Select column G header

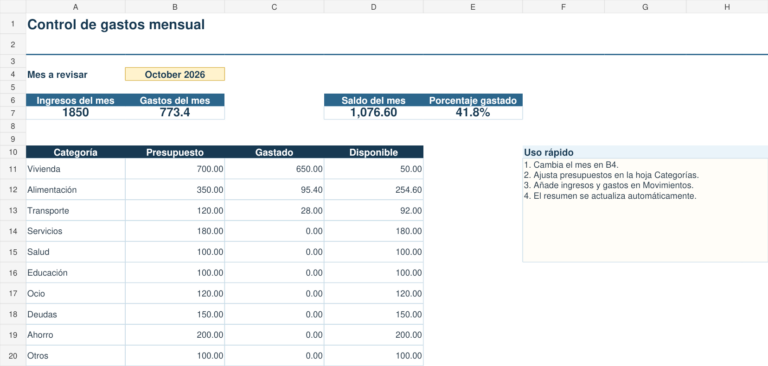tap(645, 6)
